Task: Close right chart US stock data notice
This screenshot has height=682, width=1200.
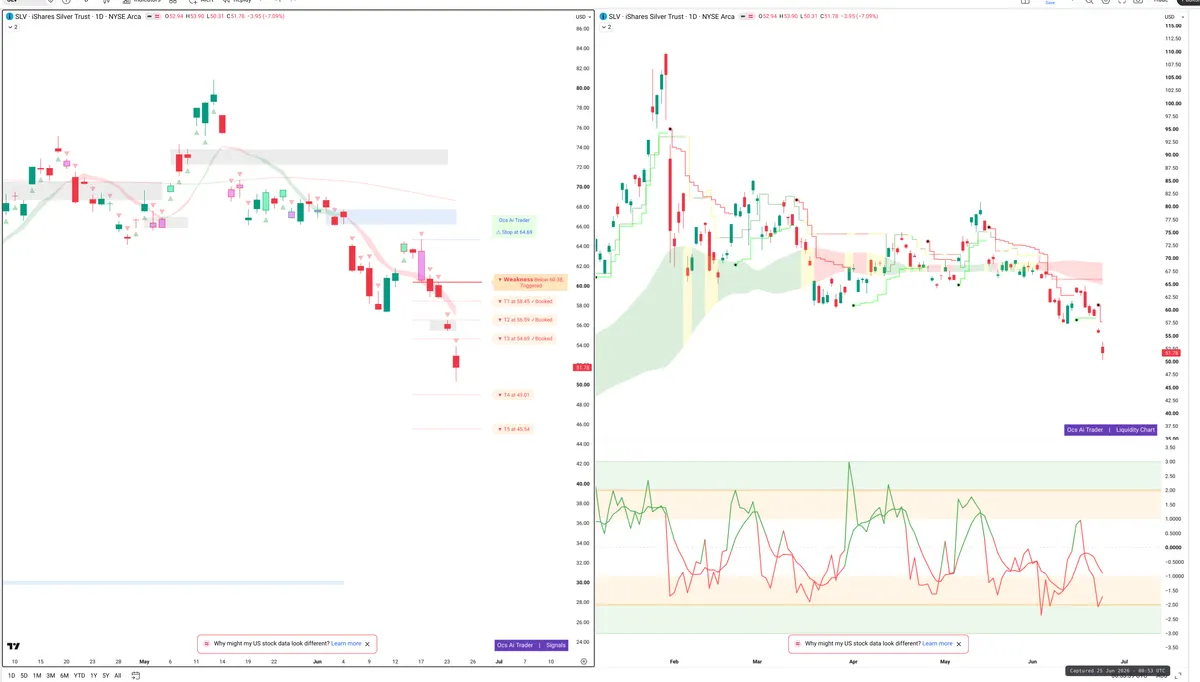Action: tap(957, 644)
